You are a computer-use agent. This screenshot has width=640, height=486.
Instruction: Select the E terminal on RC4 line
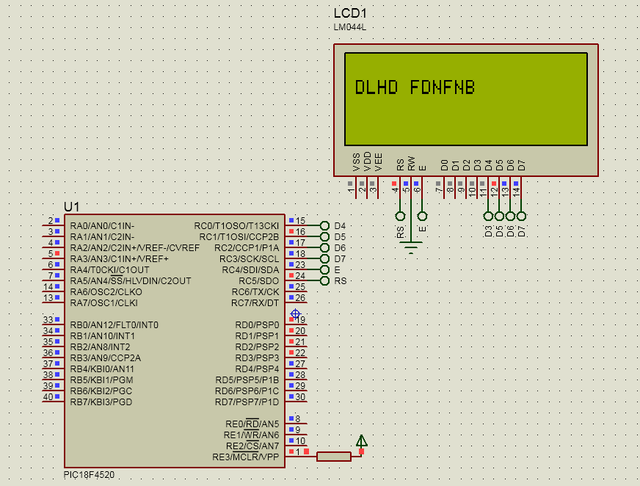(x=325, y=270)
